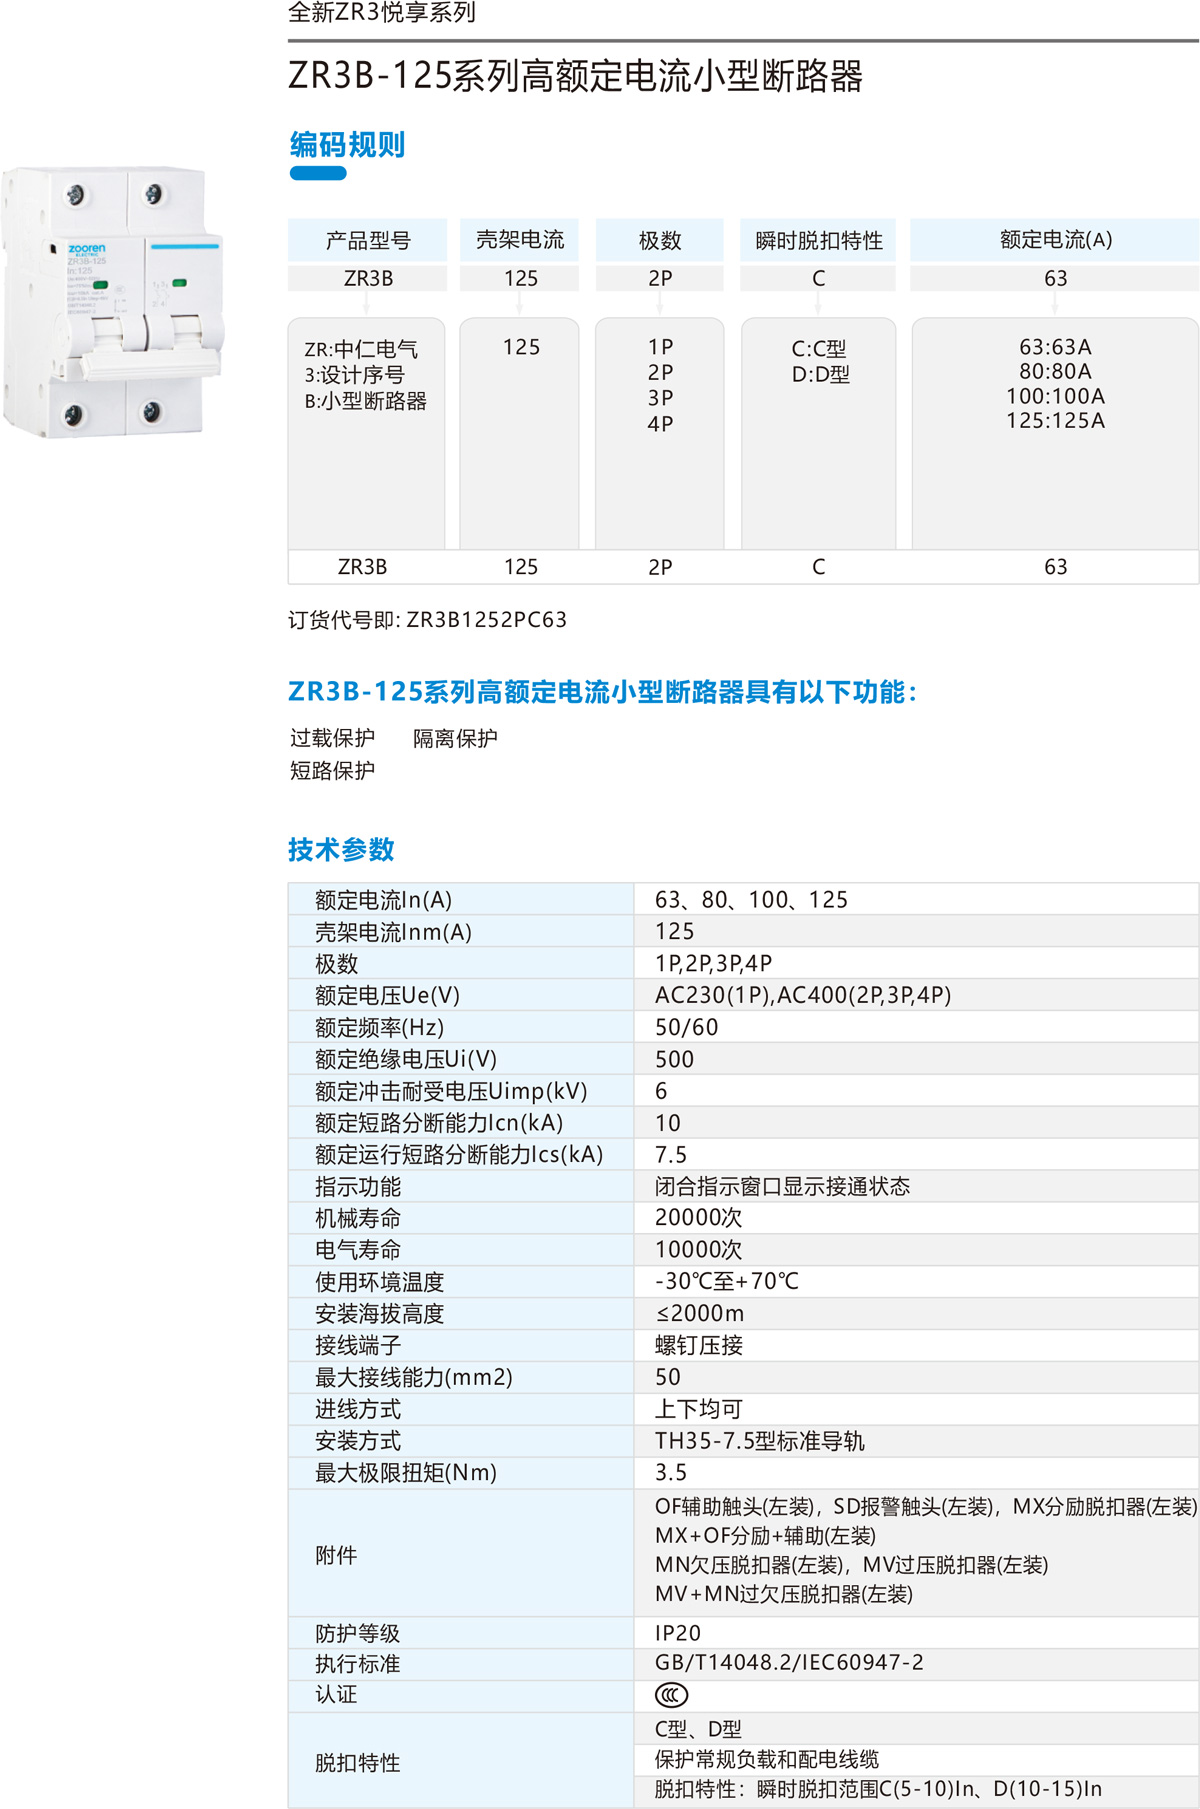Click the 63:63A rated current option

pos(1055,347)
